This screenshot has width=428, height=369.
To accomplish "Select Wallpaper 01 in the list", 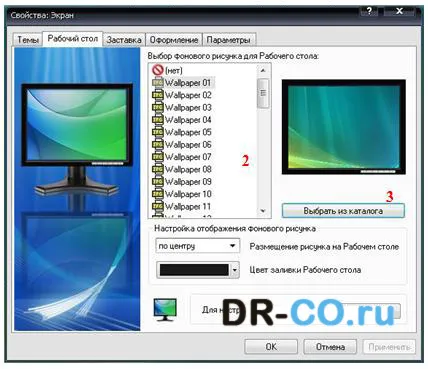I will [188, 83].
